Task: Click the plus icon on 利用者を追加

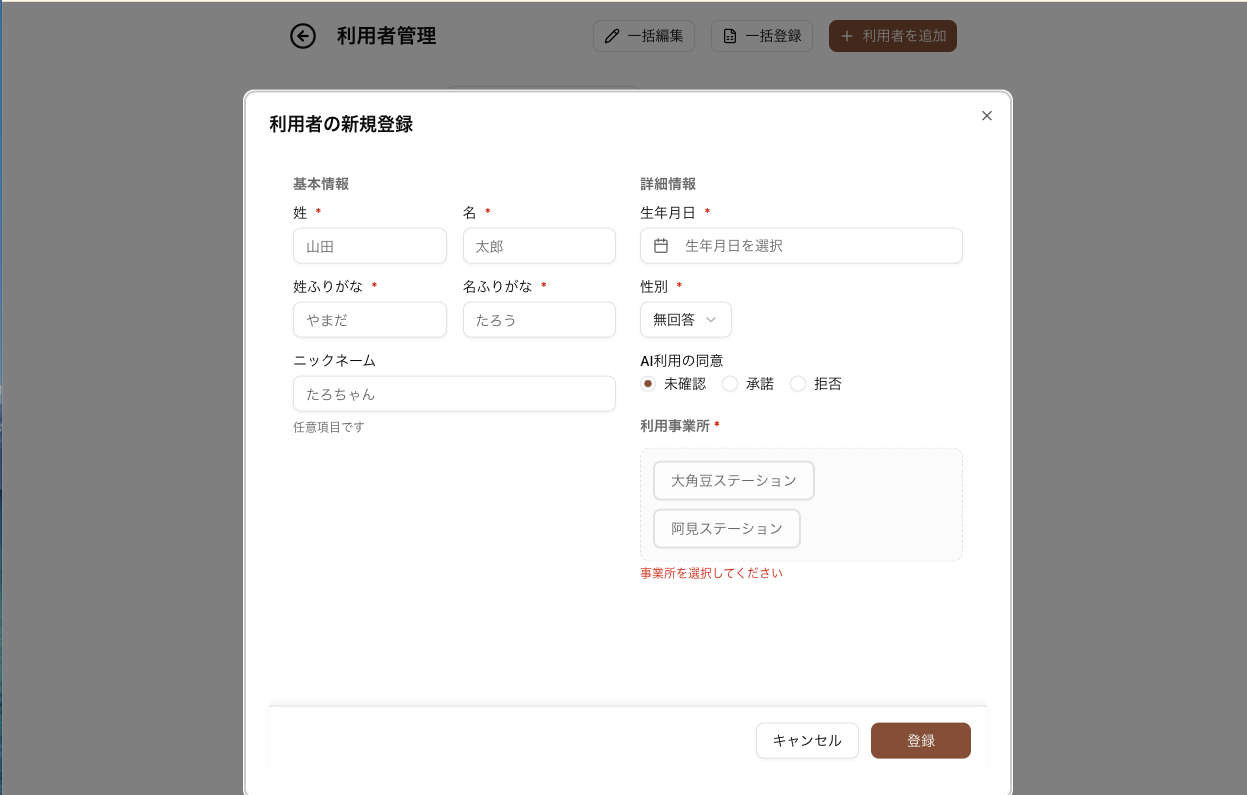Action: coord(847,36)
